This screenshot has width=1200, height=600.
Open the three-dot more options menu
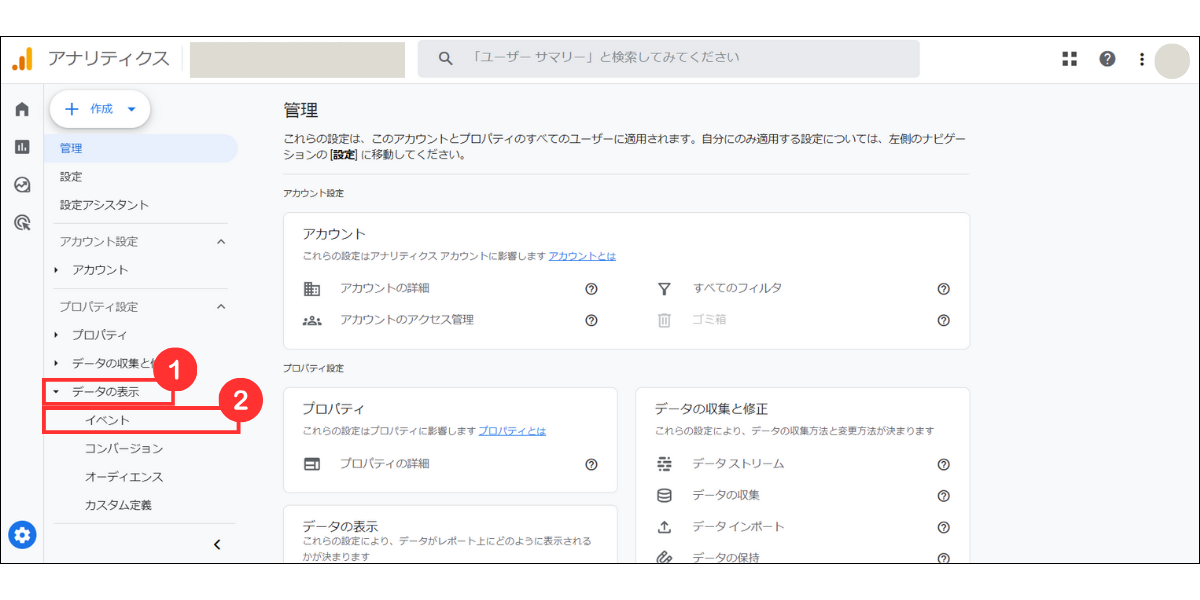tap(1141, 59)
